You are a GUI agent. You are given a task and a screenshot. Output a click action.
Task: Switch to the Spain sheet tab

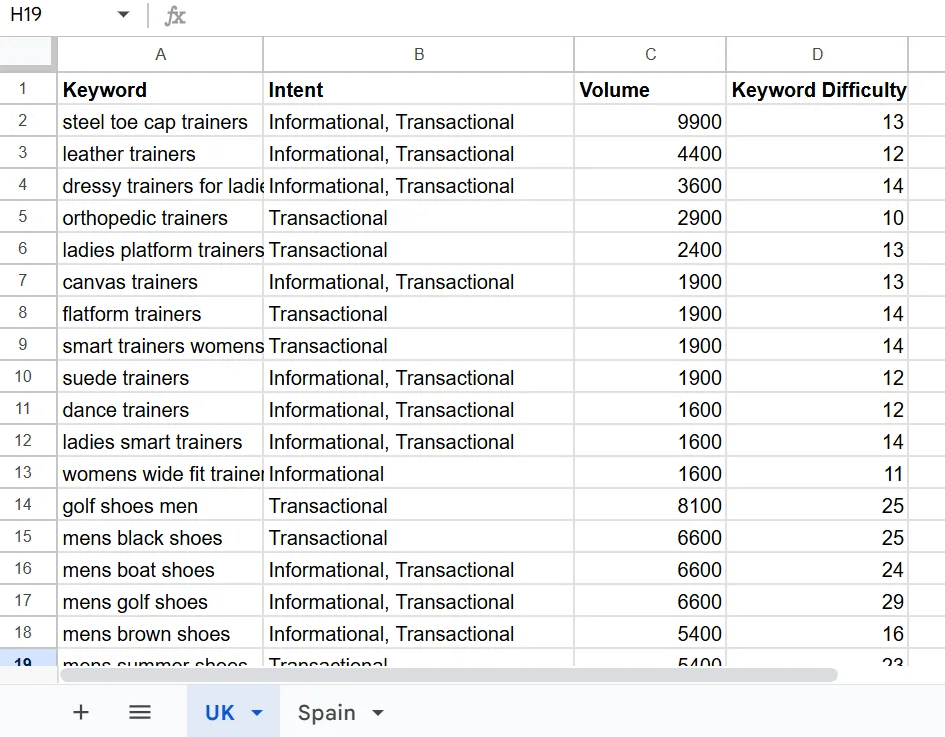tap(327, 713)
